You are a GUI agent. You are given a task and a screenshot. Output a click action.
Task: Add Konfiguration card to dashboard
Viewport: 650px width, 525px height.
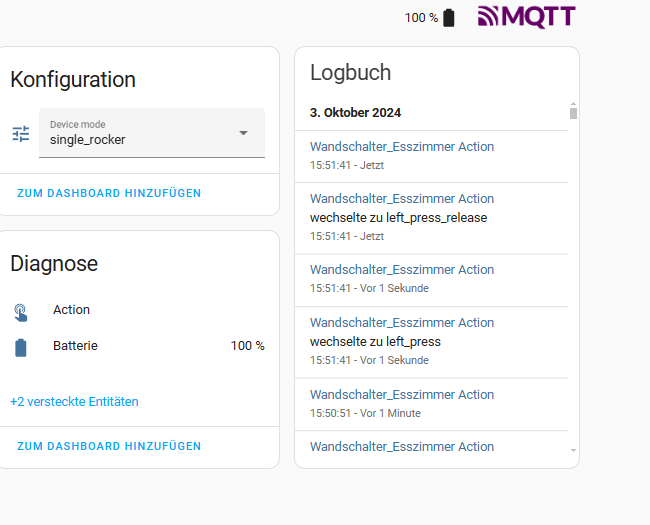[x=109, y=193]
